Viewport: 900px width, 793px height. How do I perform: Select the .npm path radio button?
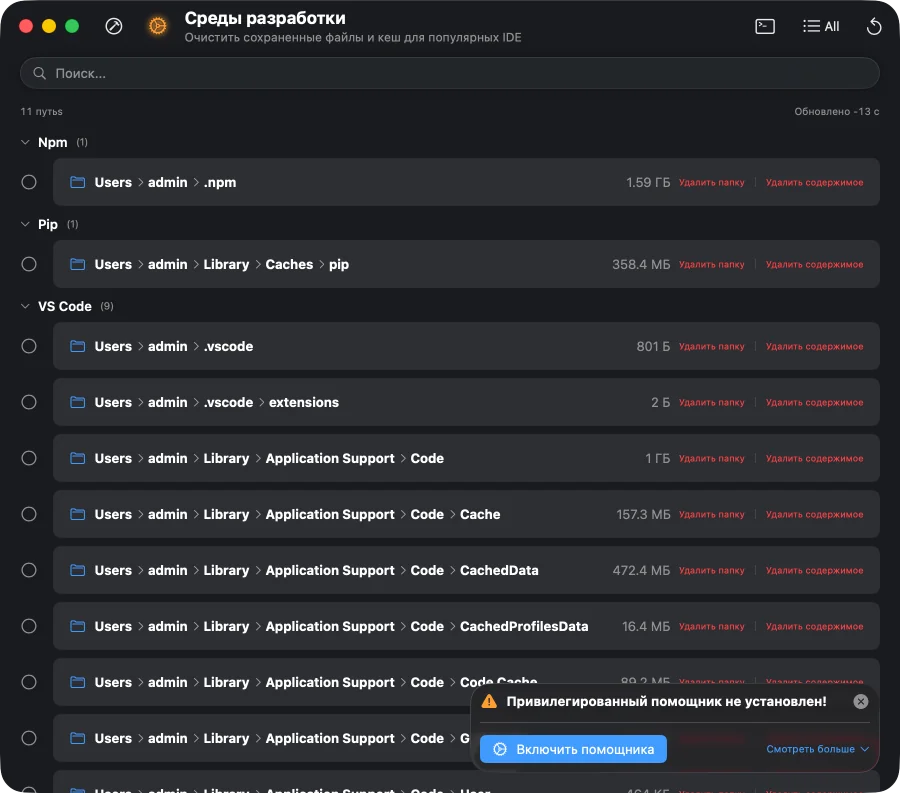(29, 182)
